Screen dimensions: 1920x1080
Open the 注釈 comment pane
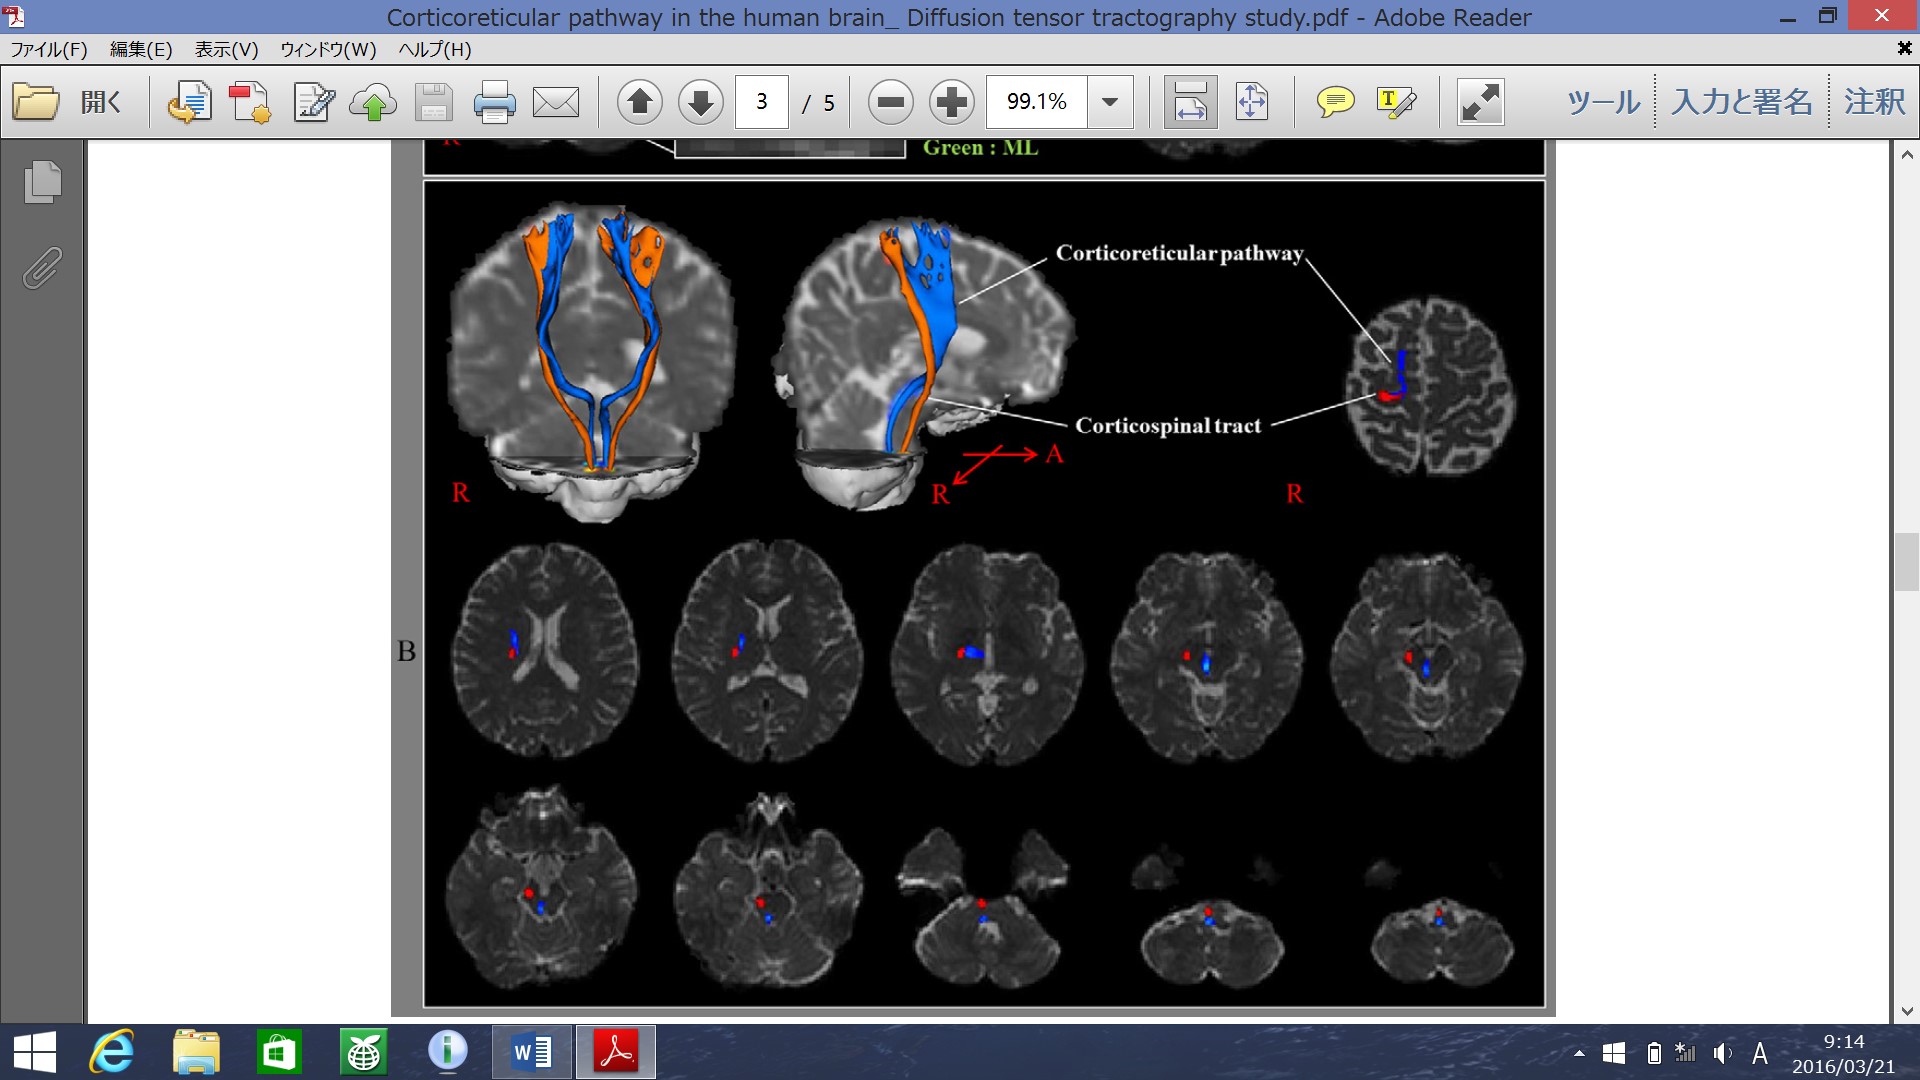1875,102
